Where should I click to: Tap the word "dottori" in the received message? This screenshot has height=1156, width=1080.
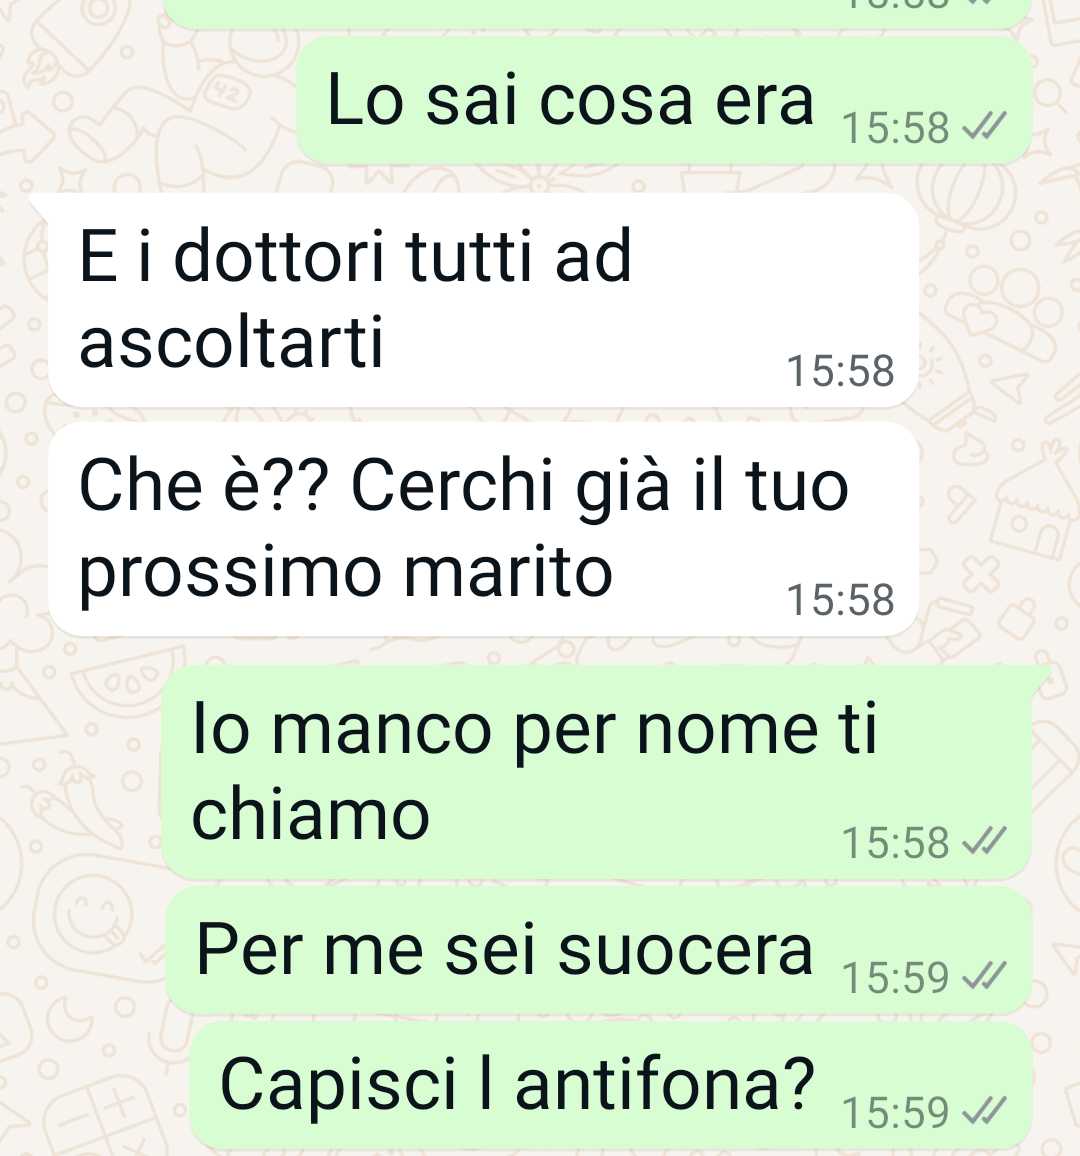(x=279, y=256)
